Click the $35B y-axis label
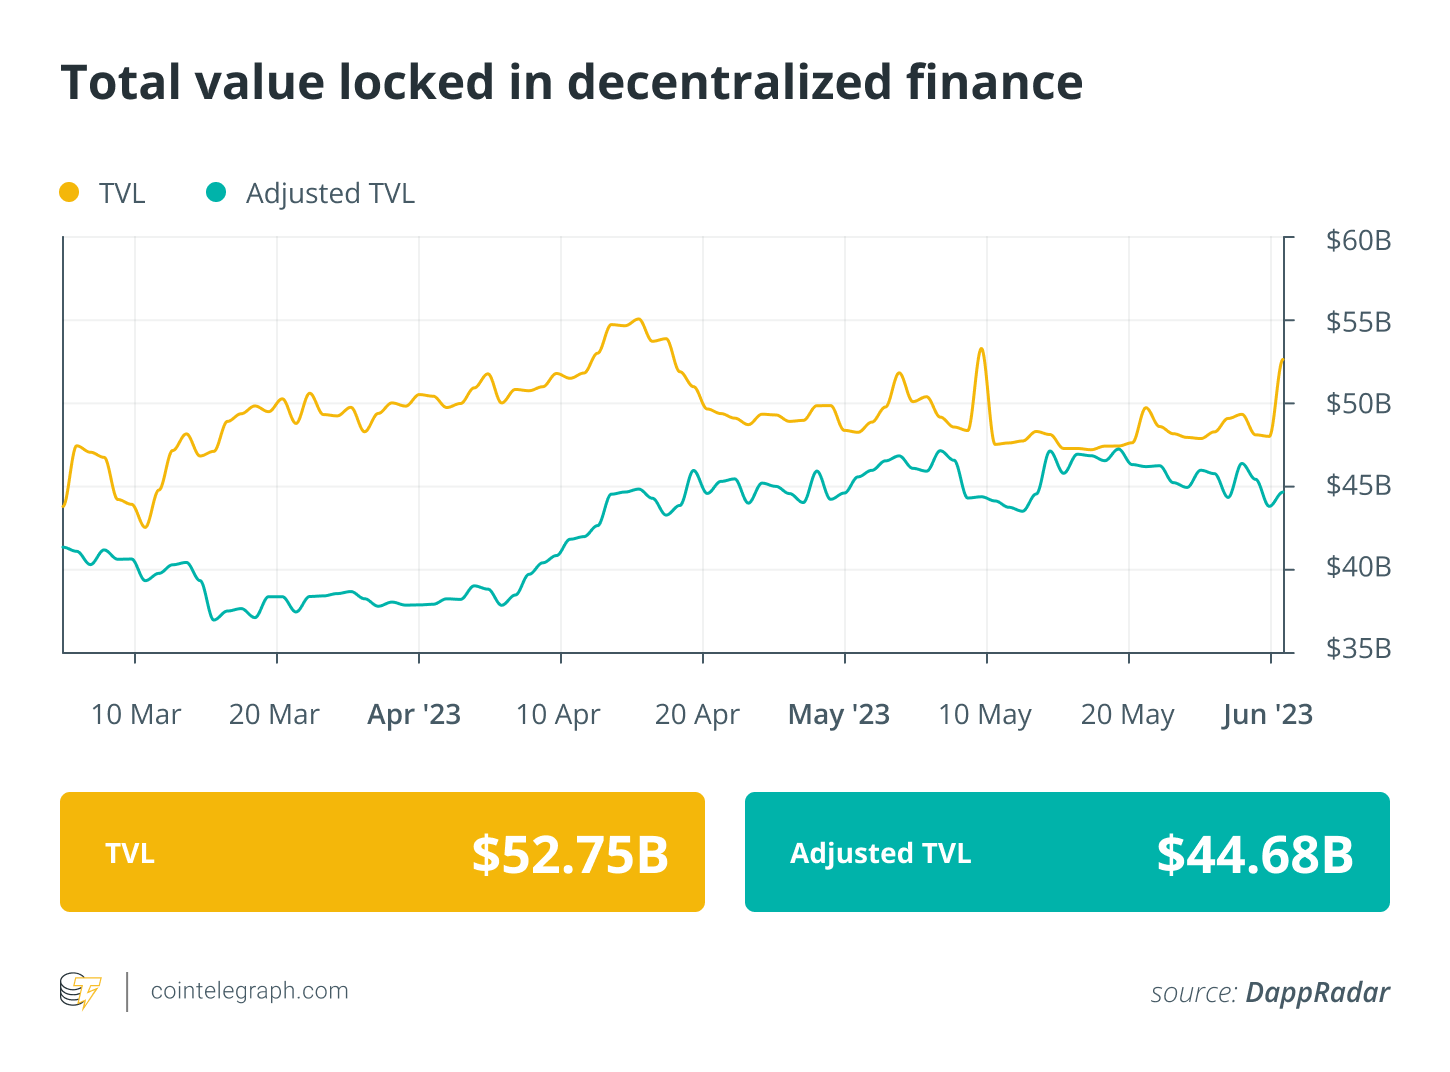1450x1072 pixels. (1358, 649)
